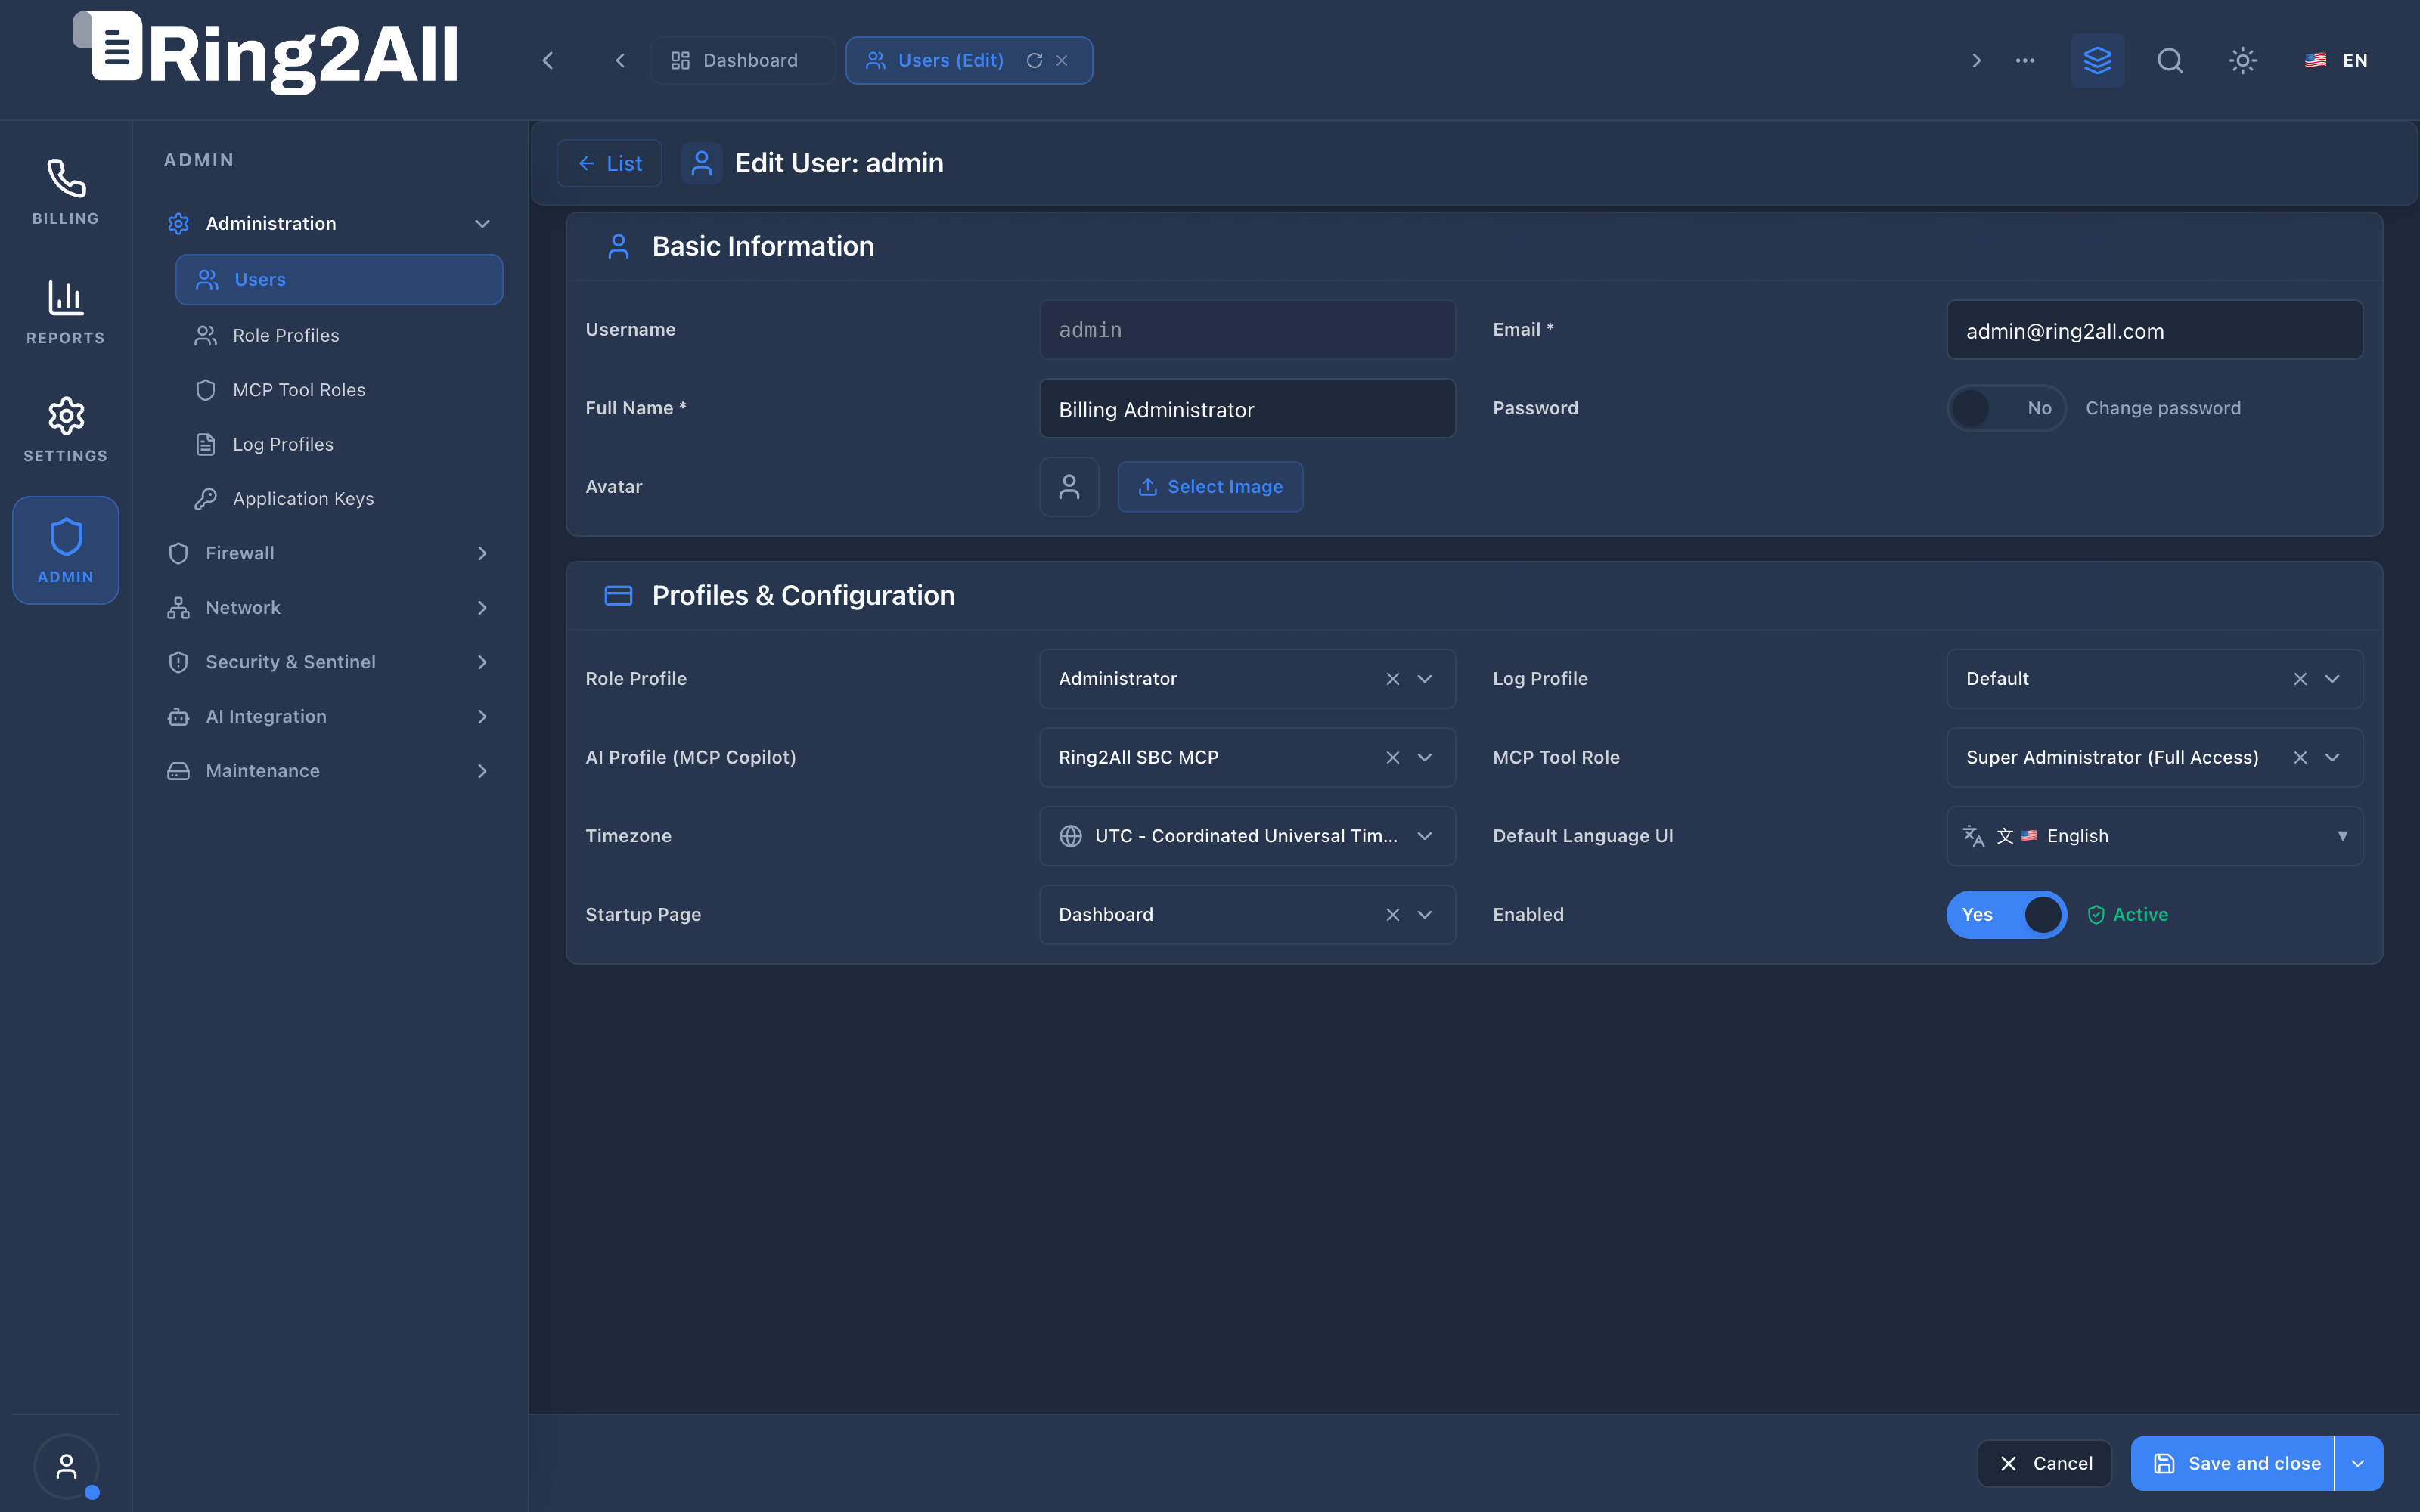Viewport: 2420px width, 1512px height.
Task: Open the user profile avatar at bottom left
Action: (66, 1466)
